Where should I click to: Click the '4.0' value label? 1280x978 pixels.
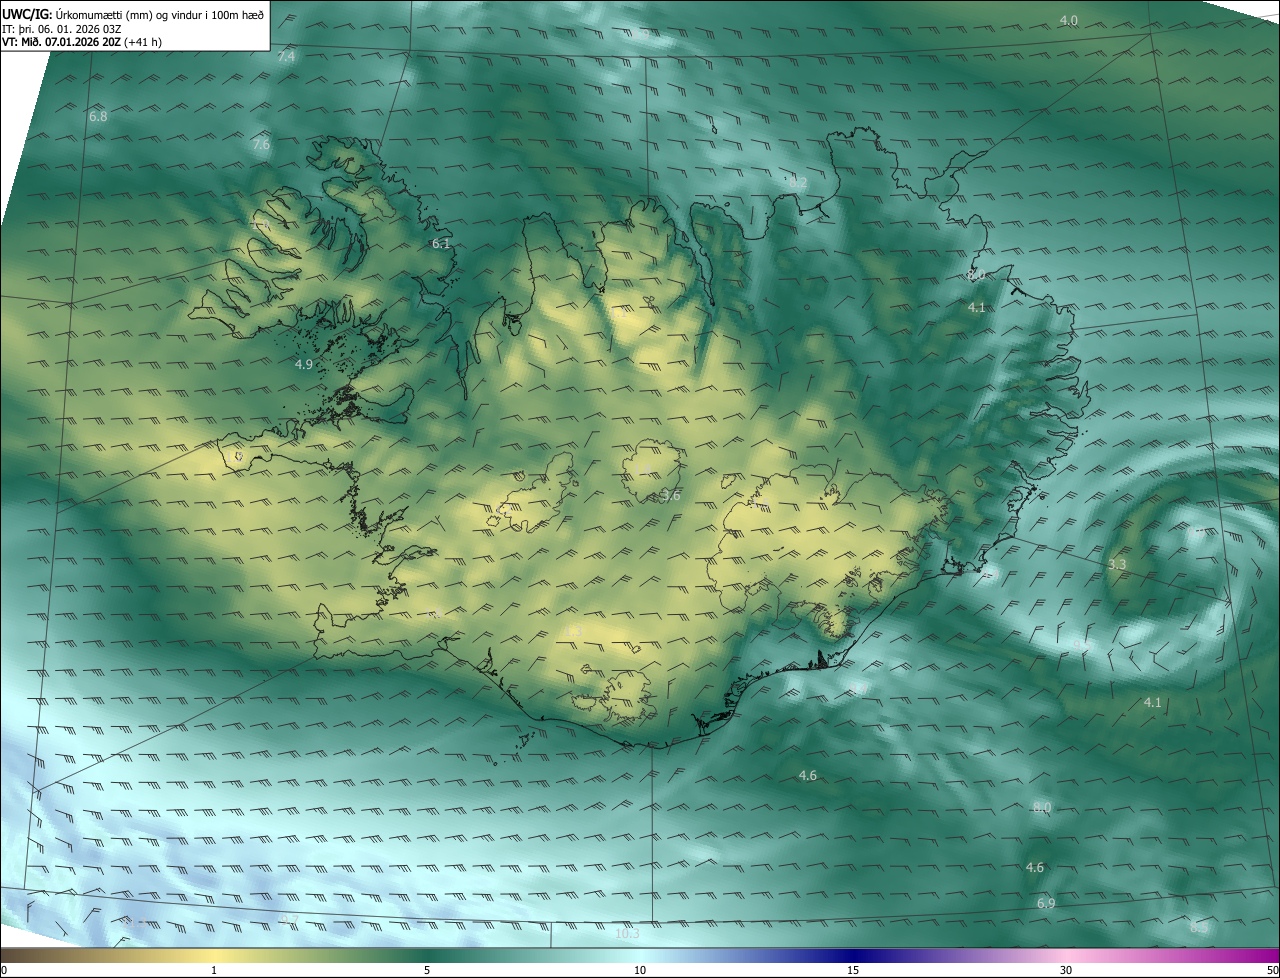pyautogui.click(x=1069, y=21)
